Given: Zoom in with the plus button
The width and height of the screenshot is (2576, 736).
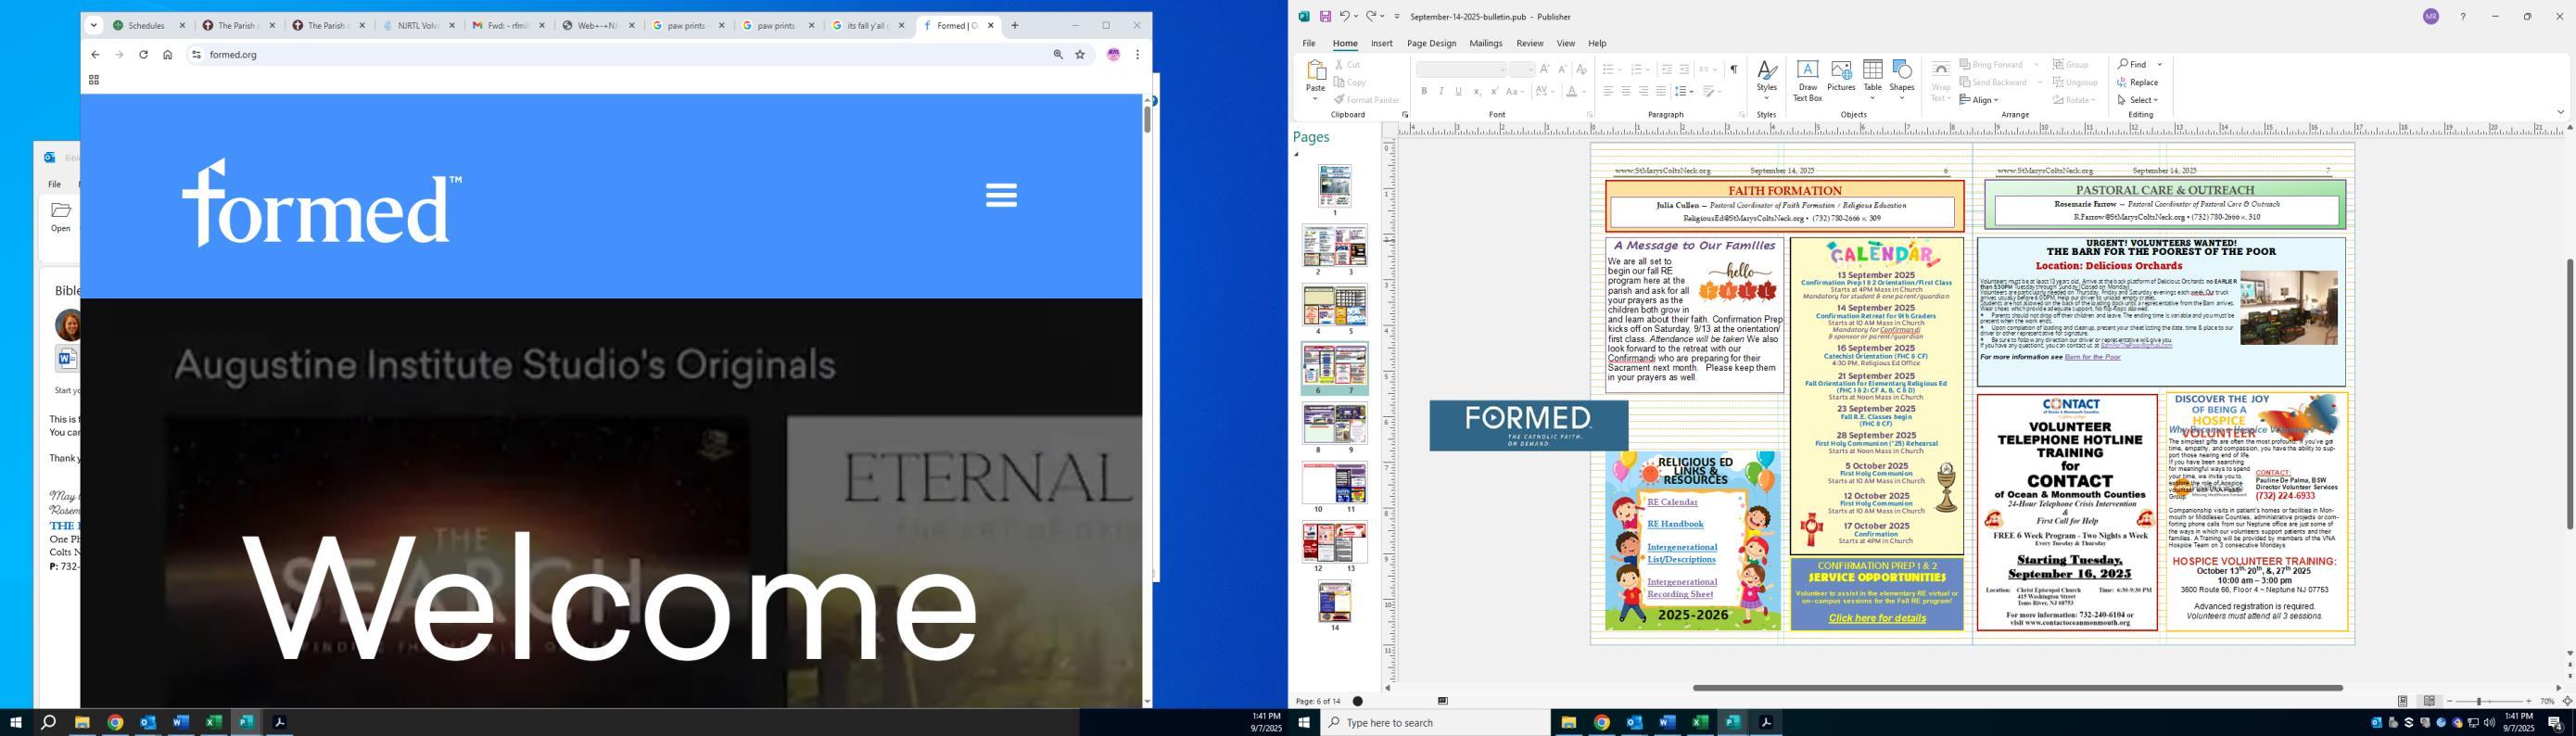Looking at the screenshot, I should coord(2529,702).
